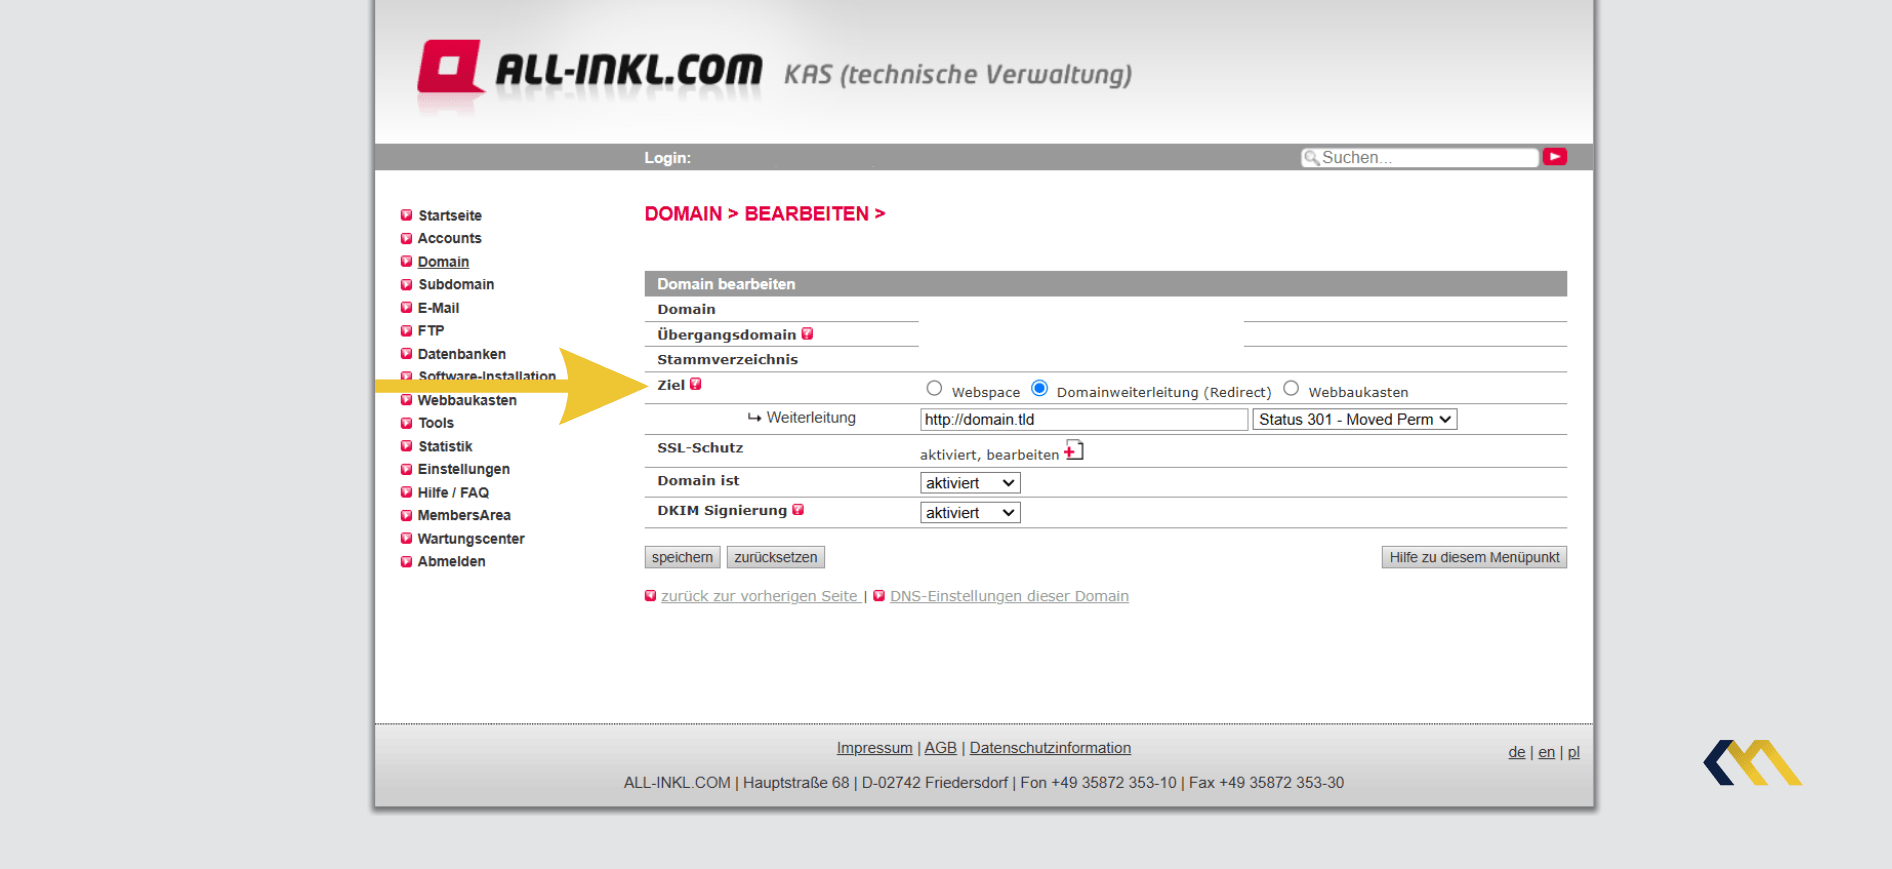Click the magnifier icon in the search box
This screenshot has height=869, width=1892.
coord(1311,158)
